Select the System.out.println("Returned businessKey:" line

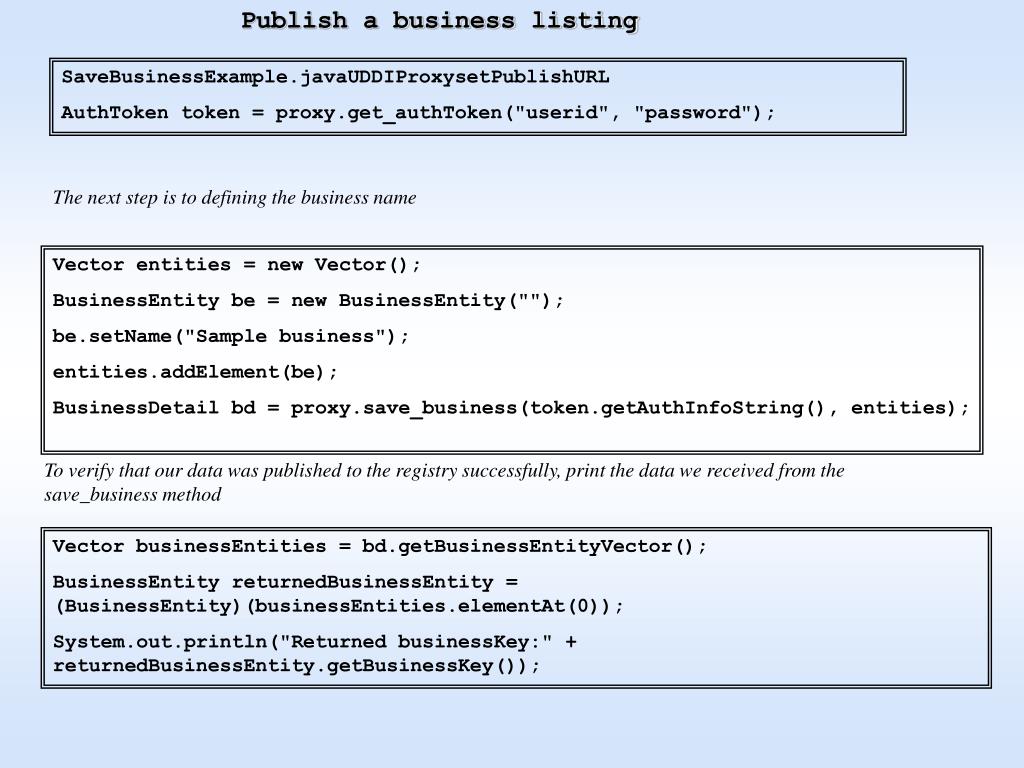click(315, 642)
